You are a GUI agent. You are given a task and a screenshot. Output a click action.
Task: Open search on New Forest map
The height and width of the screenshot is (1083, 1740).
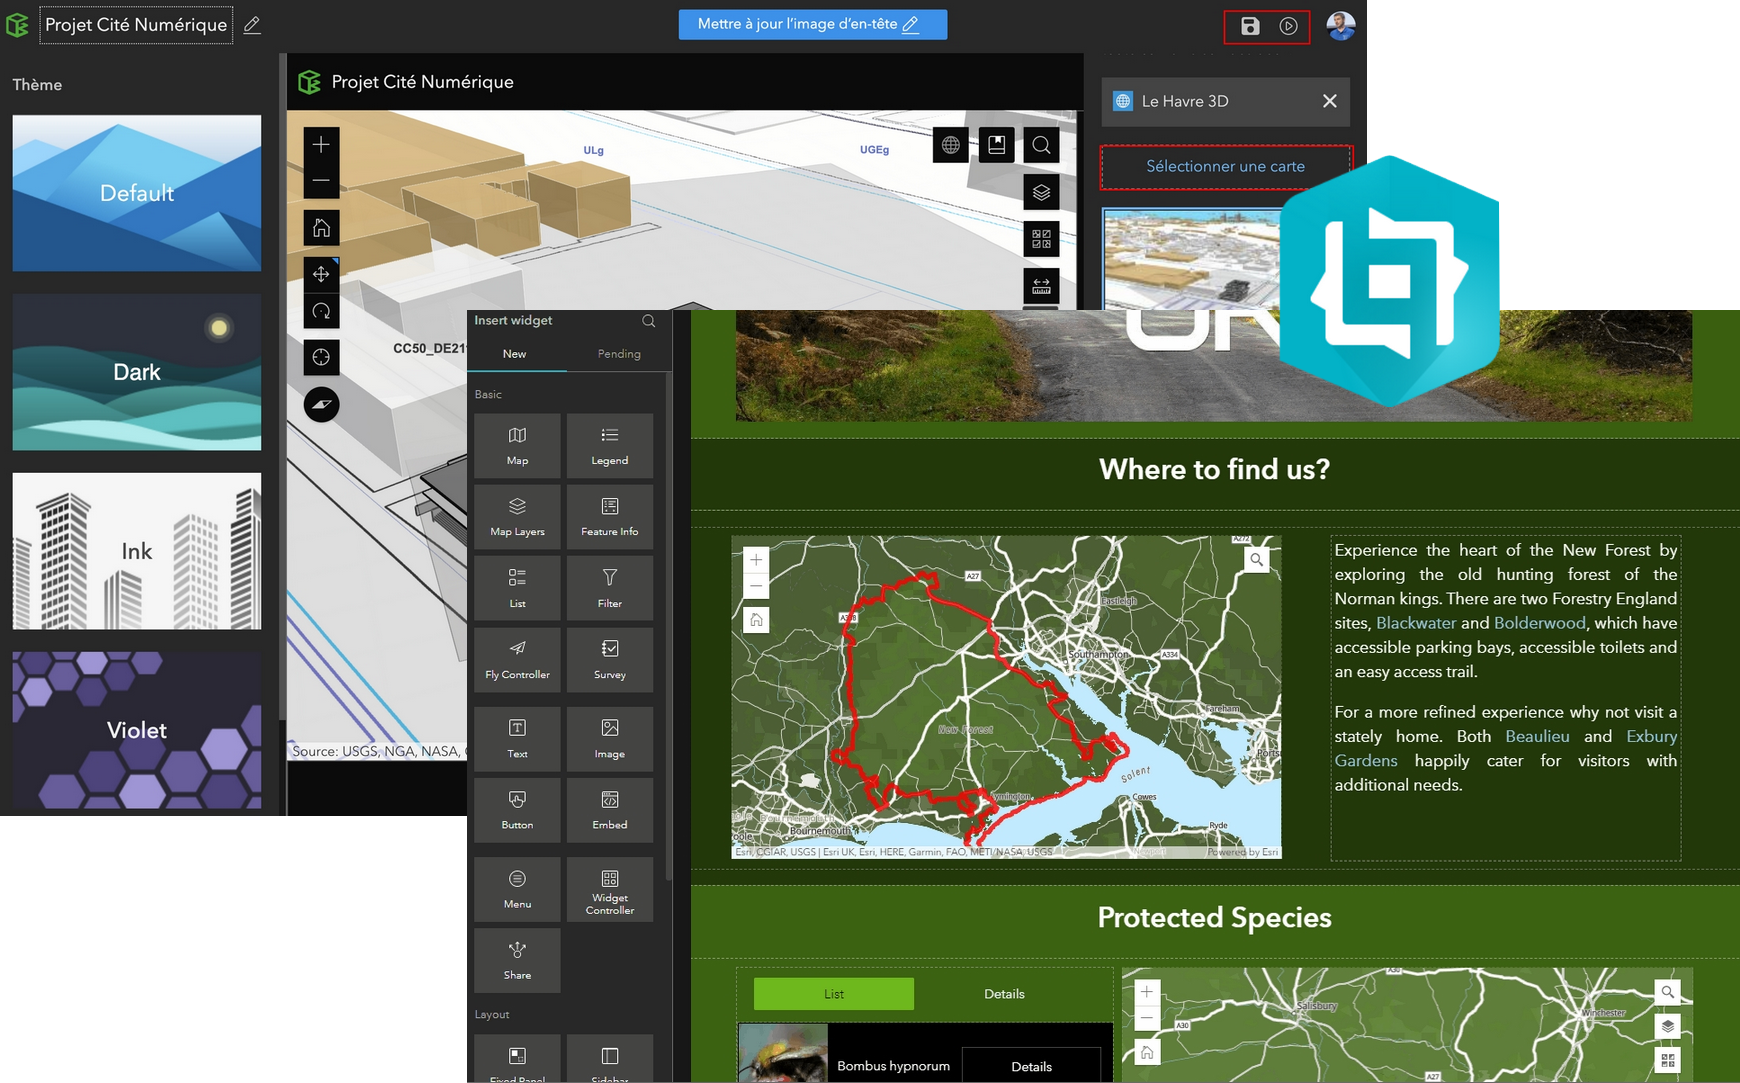pos(1256,560)
